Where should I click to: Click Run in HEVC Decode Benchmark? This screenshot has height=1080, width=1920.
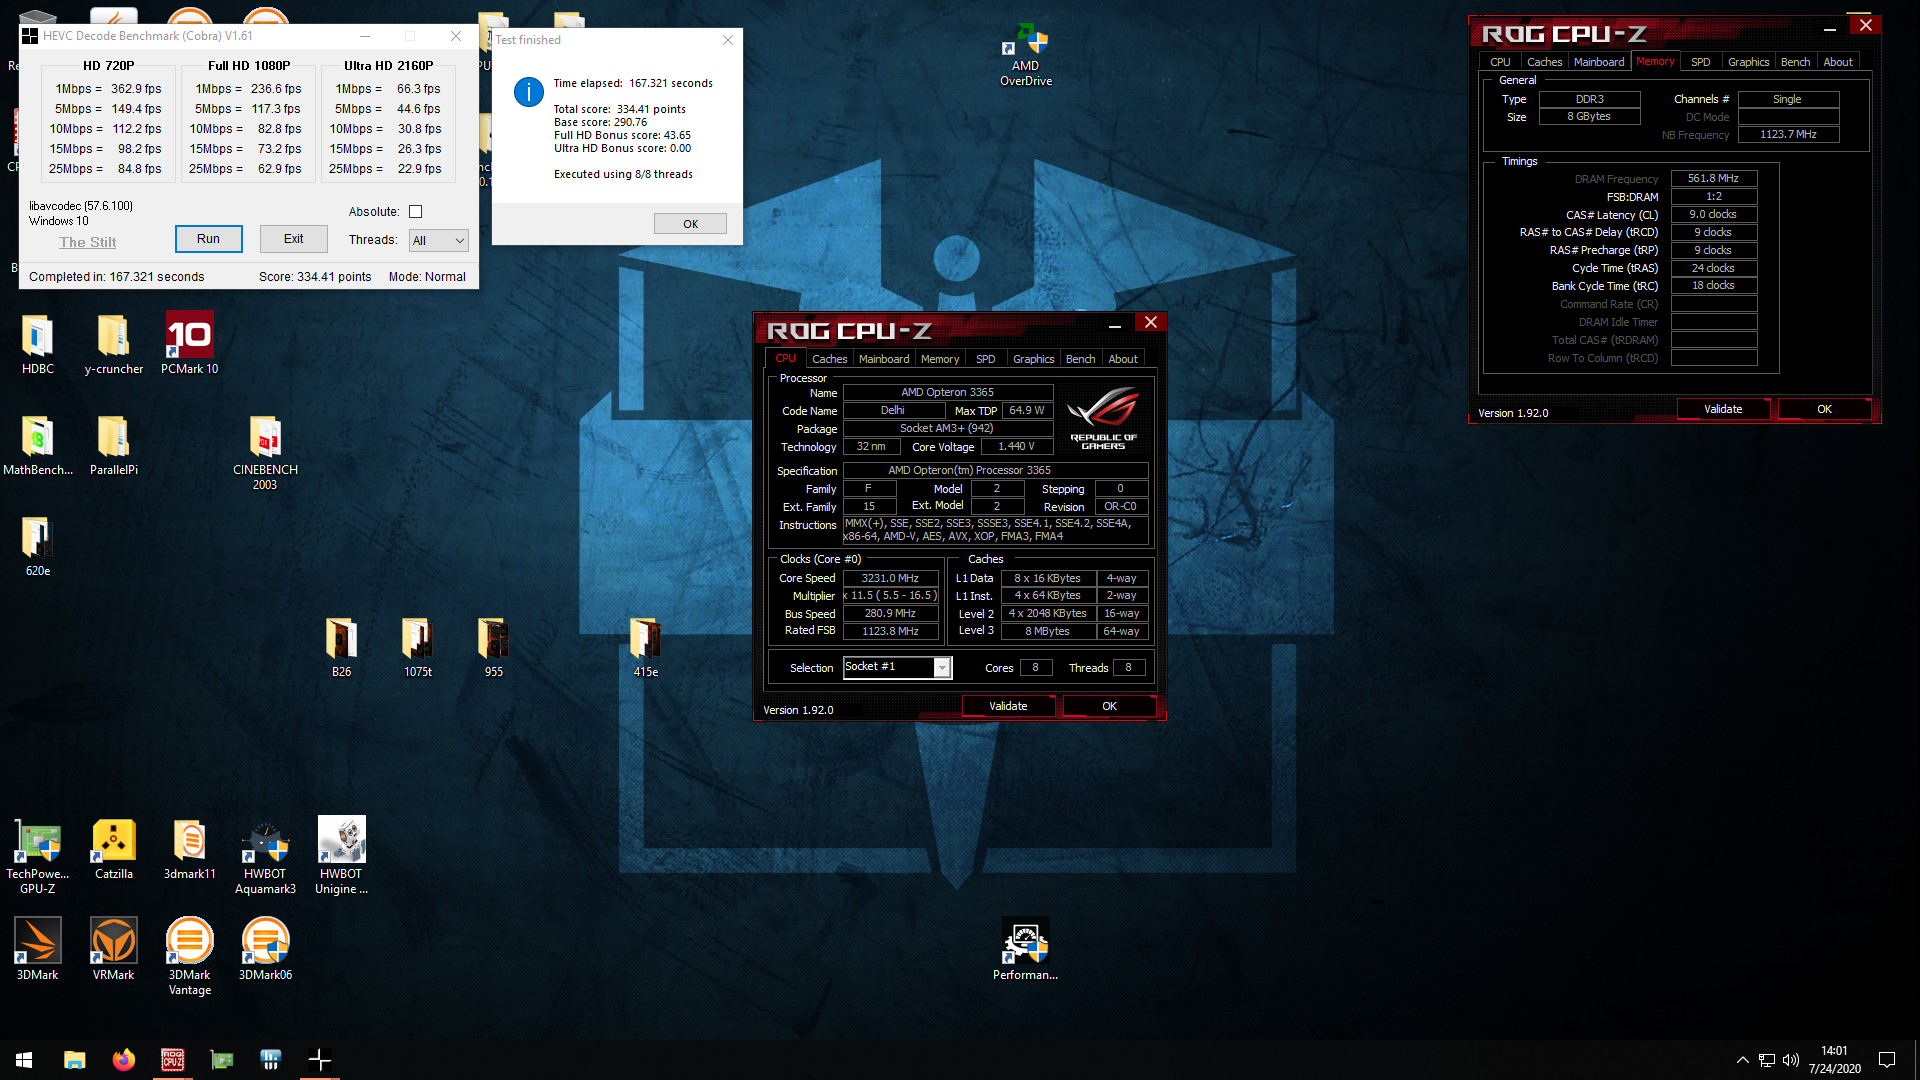tap(208, 239)
